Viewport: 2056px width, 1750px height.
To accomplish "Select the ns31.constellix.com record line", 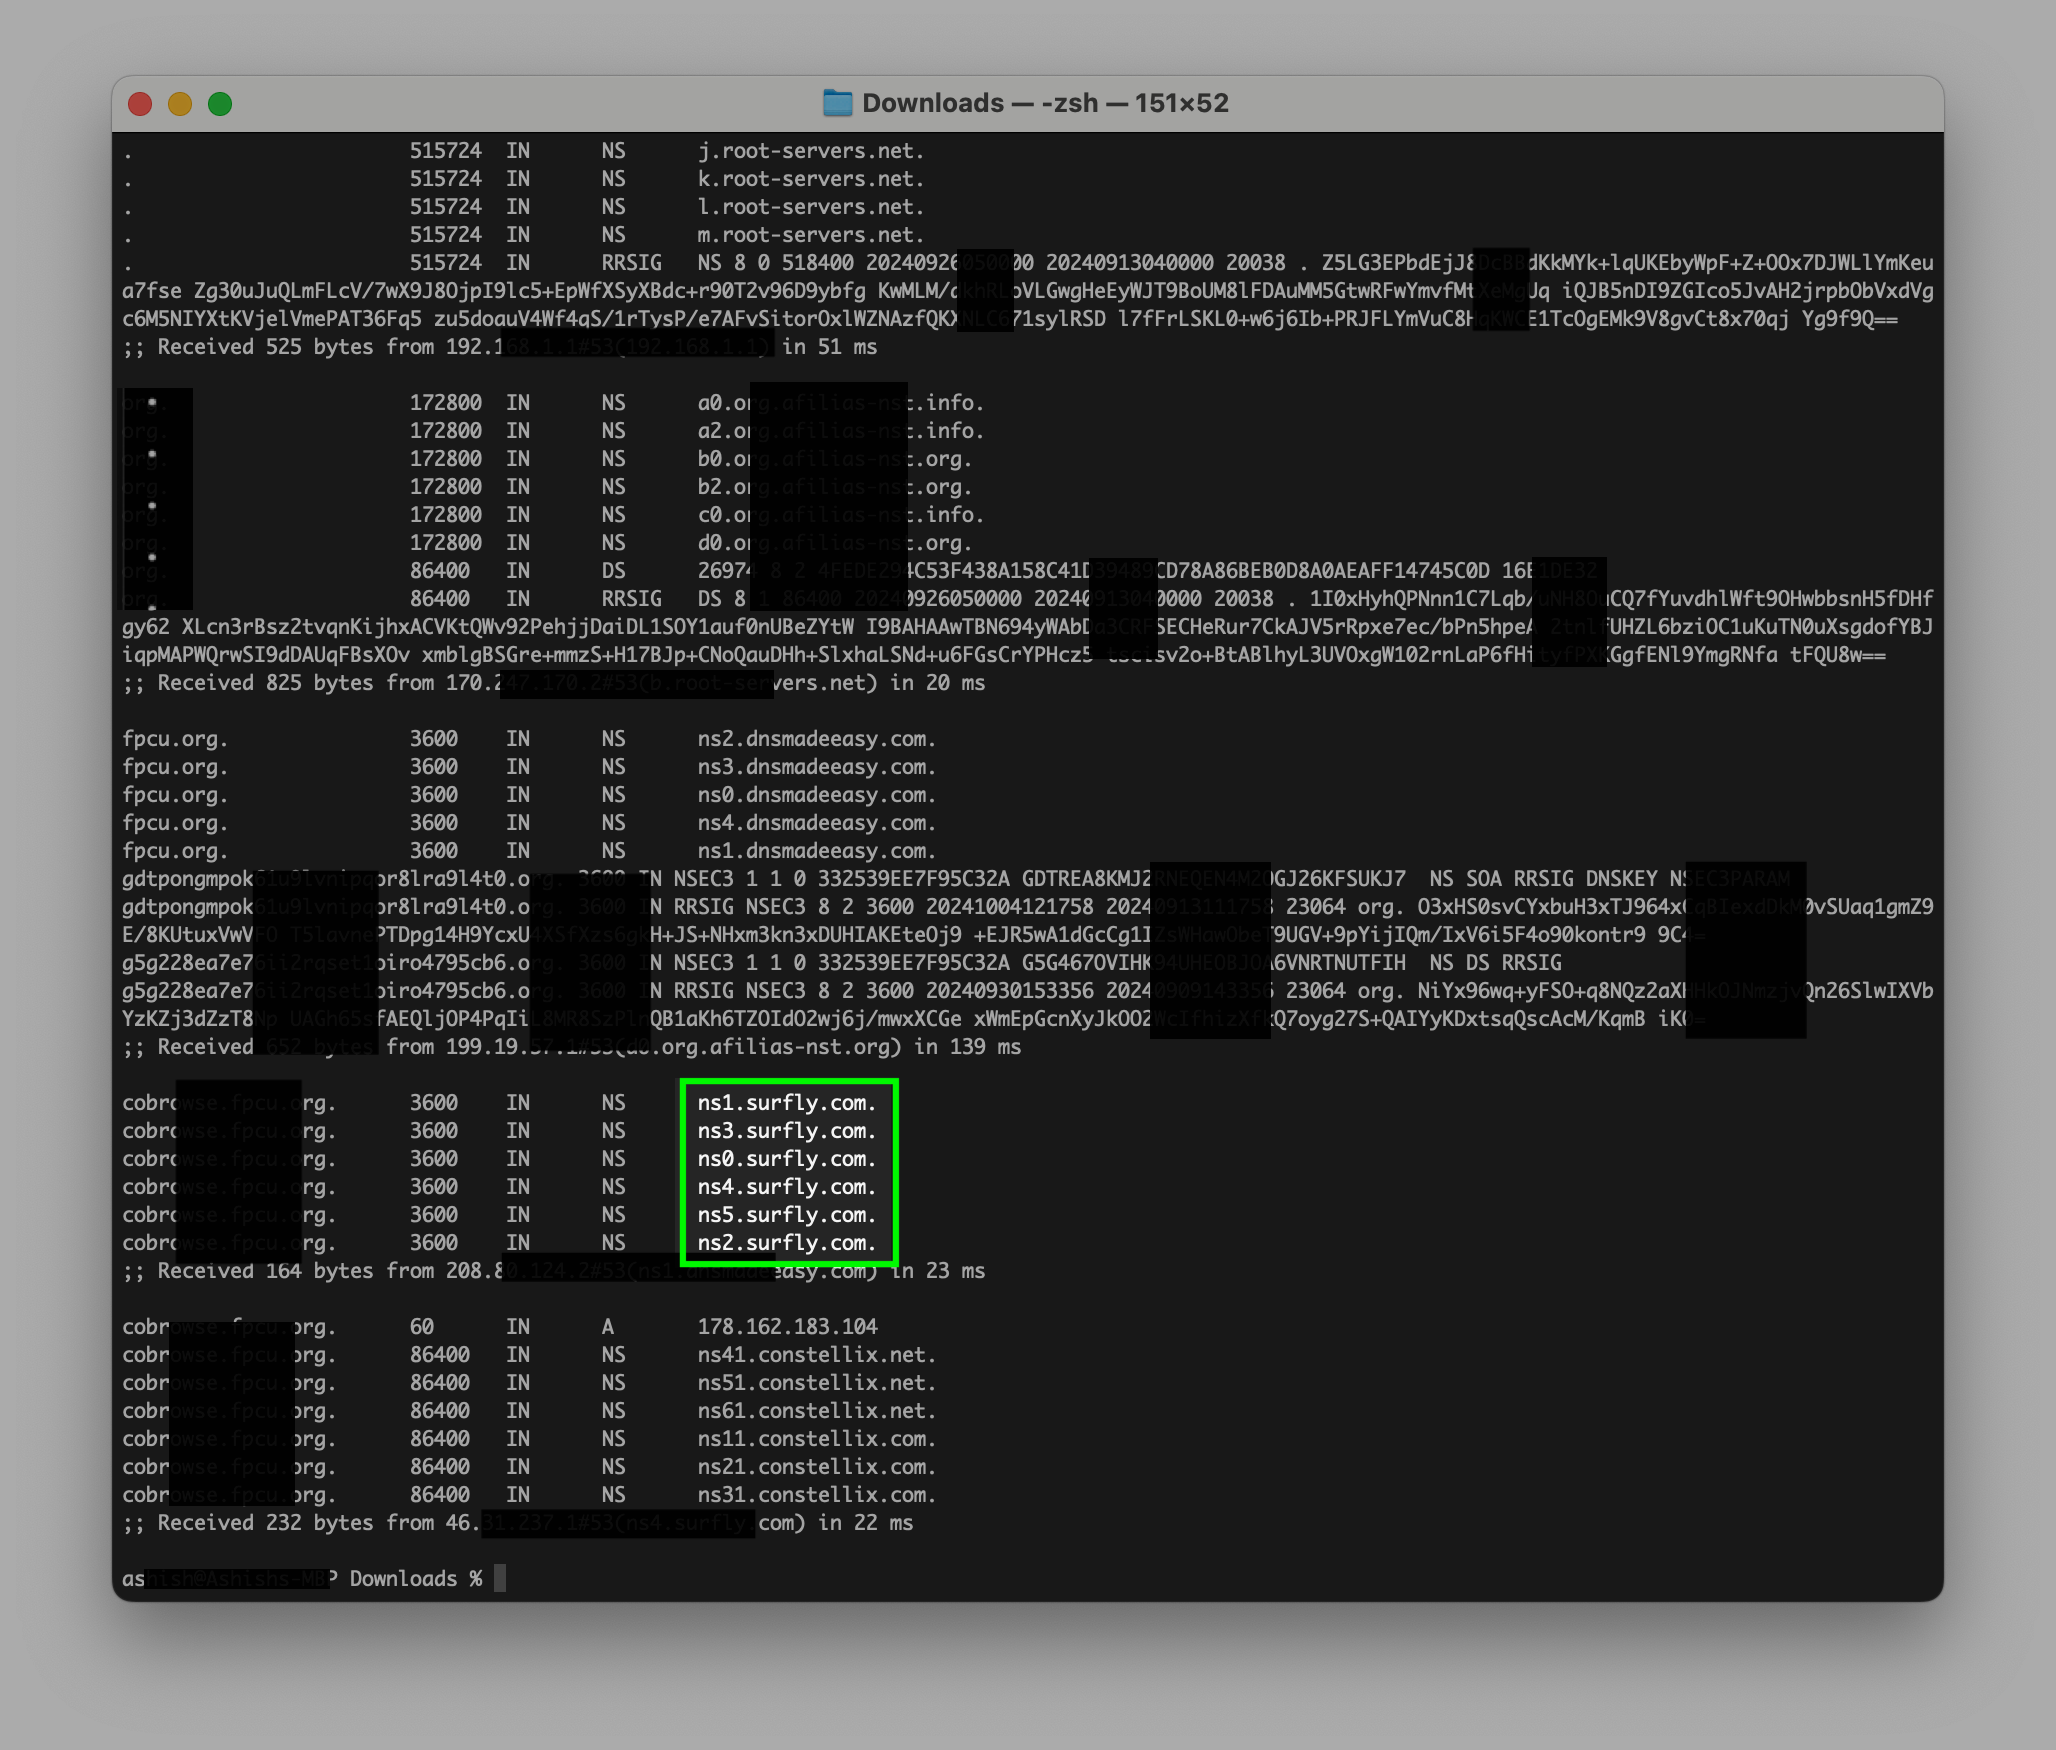I will tap(816, 1495).
